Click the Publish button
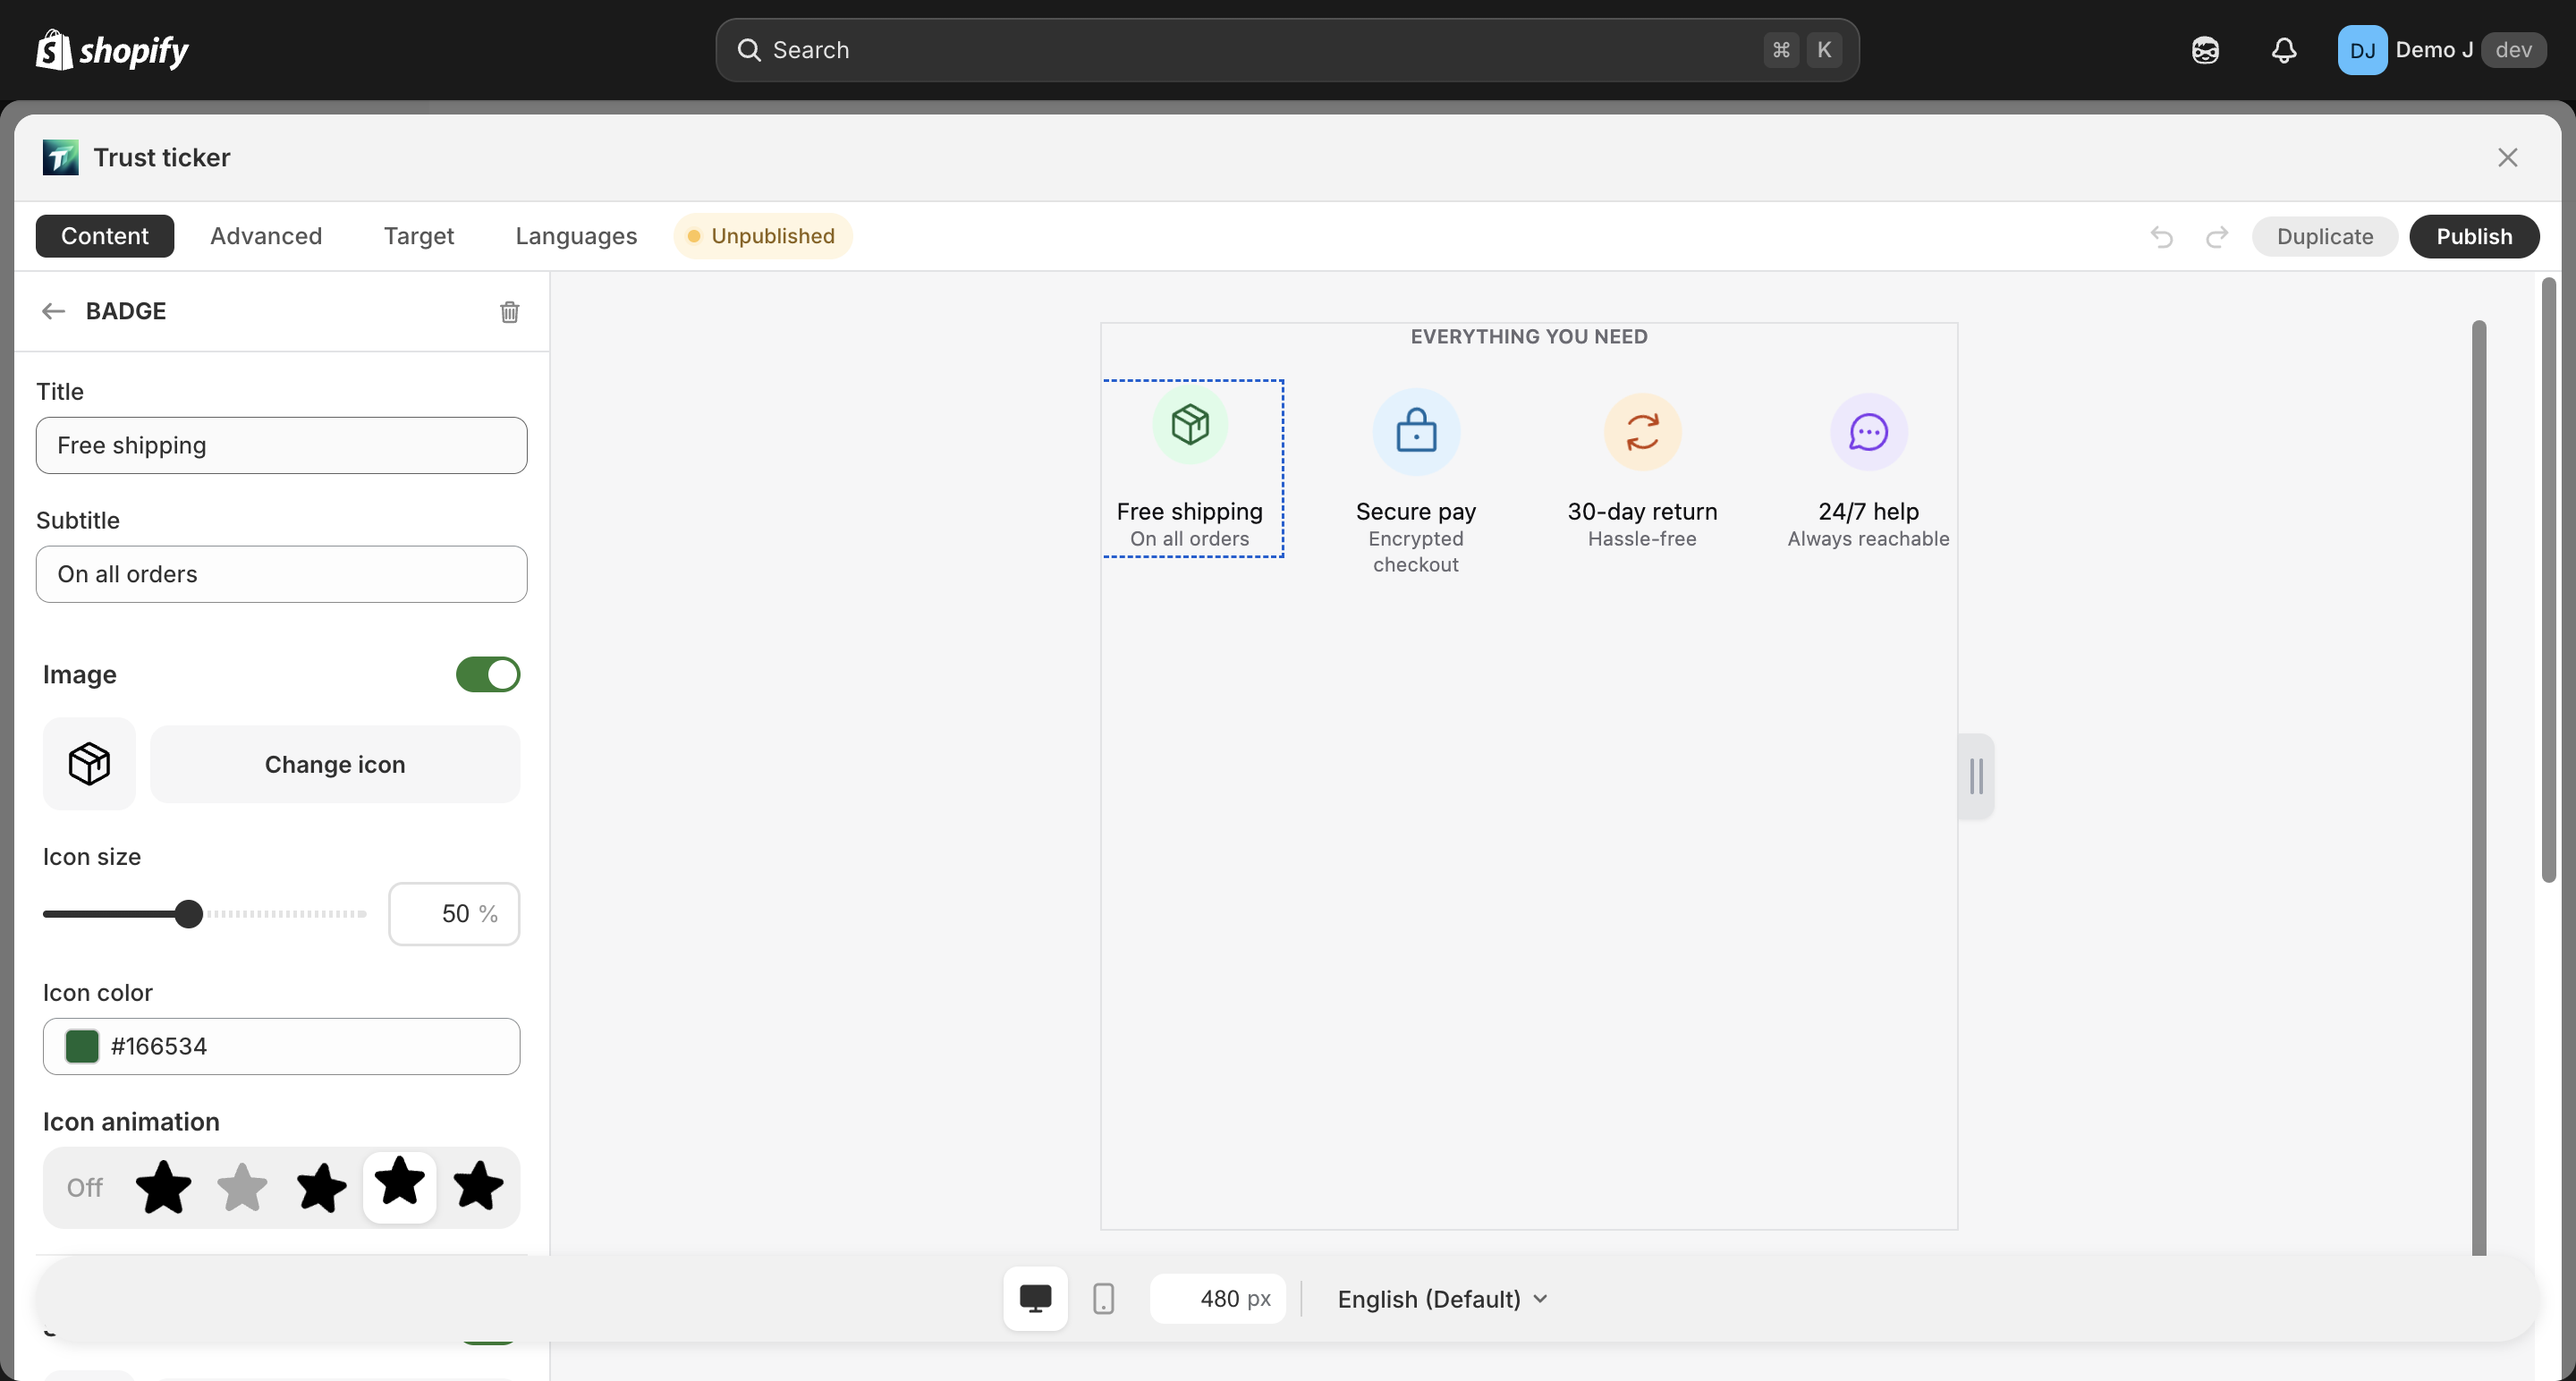Viewport: 2576px width, 1381px height. (2474, 237)
